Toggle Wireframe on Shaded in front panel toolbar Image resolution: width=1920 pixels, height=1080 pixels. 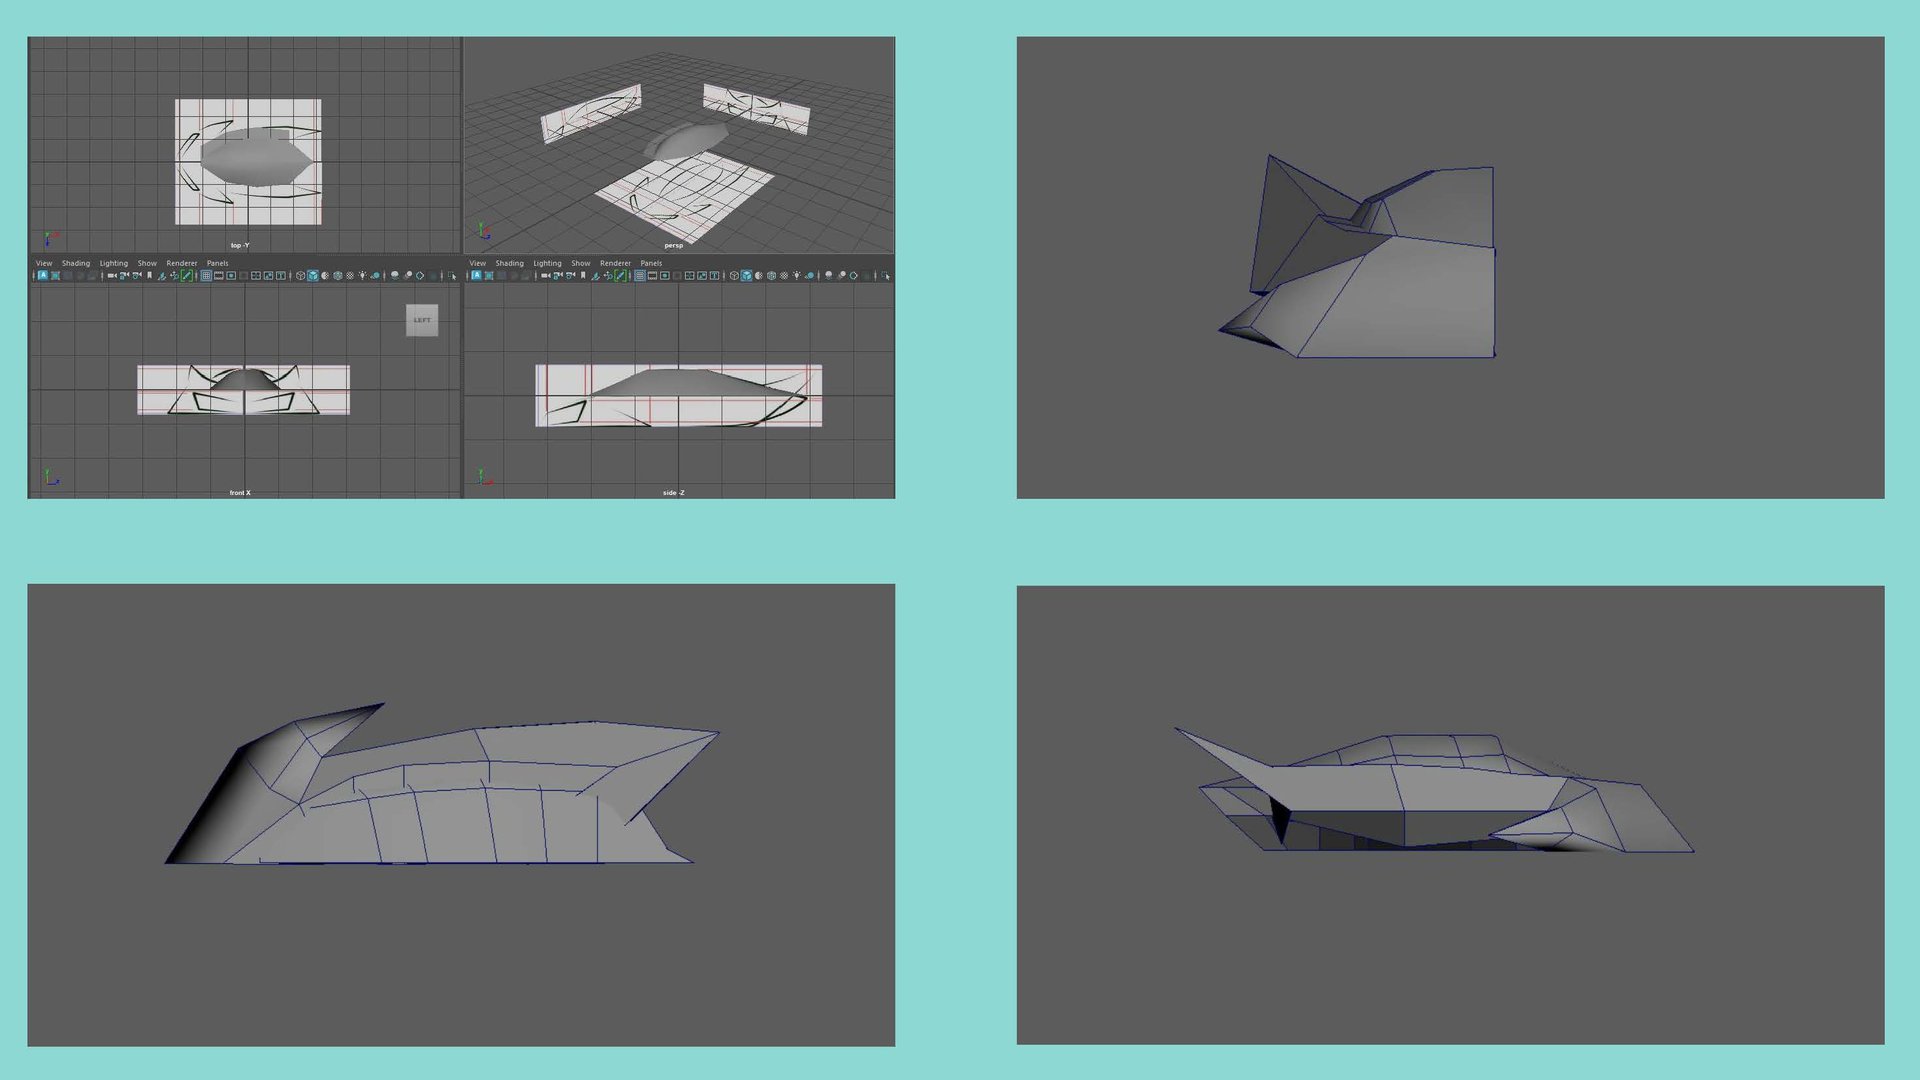tap(338, 276)
